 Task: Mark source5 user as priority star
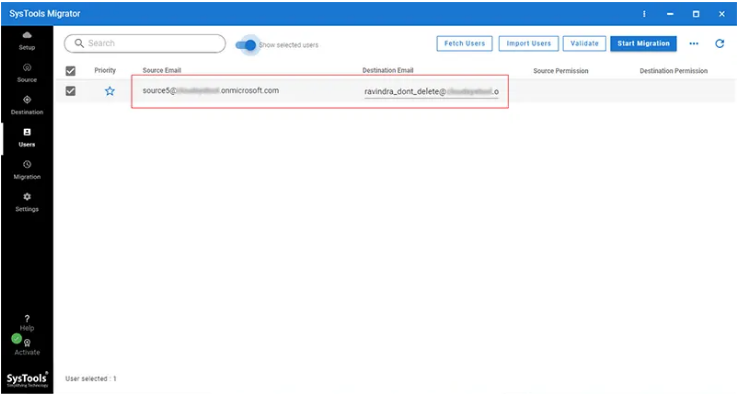(x=110, y=91)
